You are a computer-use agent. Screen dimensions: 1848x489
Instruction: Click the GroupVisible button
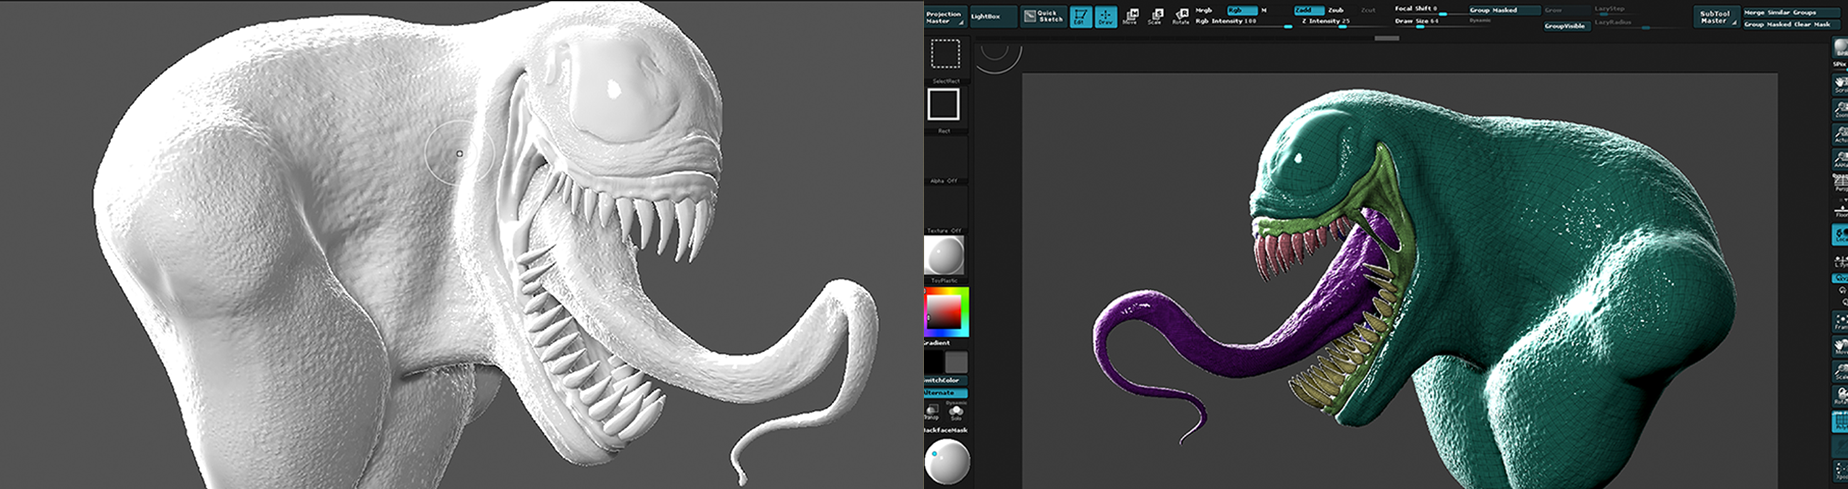1566,26
